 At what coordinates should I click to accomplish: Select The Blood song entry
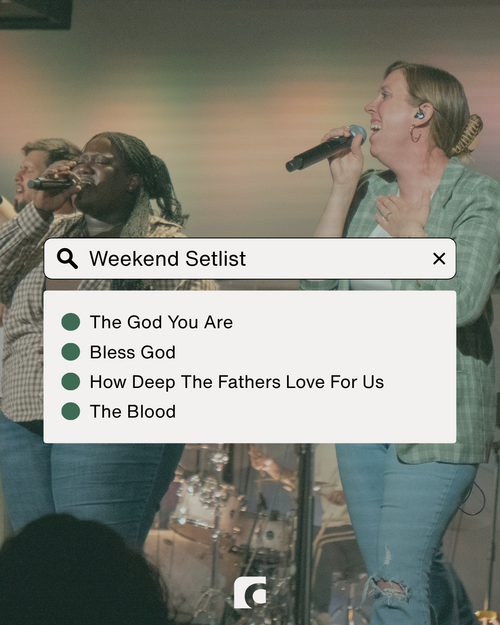point(133,412)
